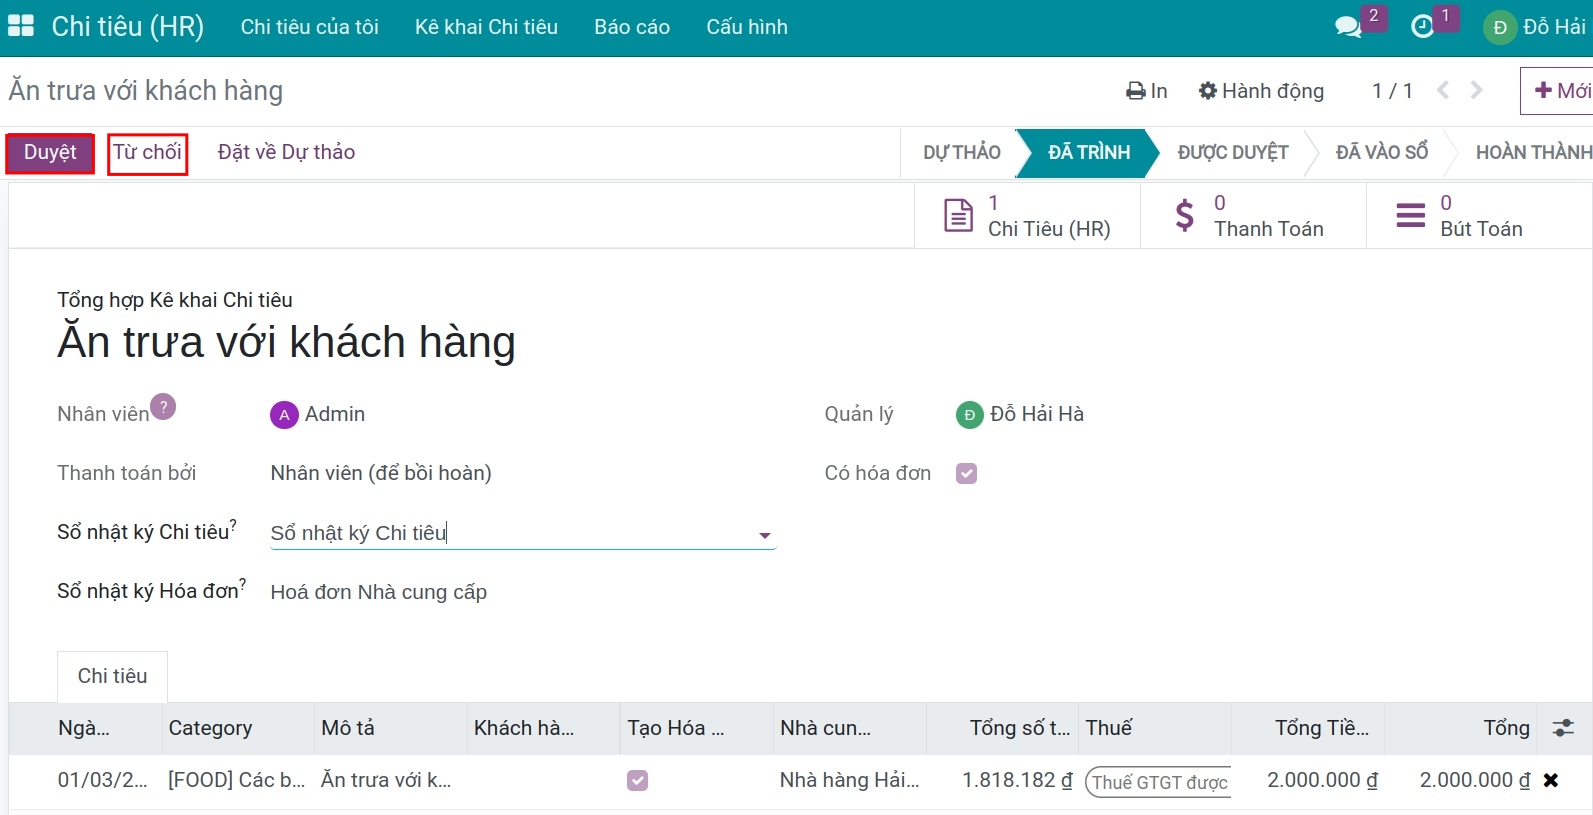Delete the expense line with X icon
This screenshot has height=815, width=1593.
coord(1551,780)
